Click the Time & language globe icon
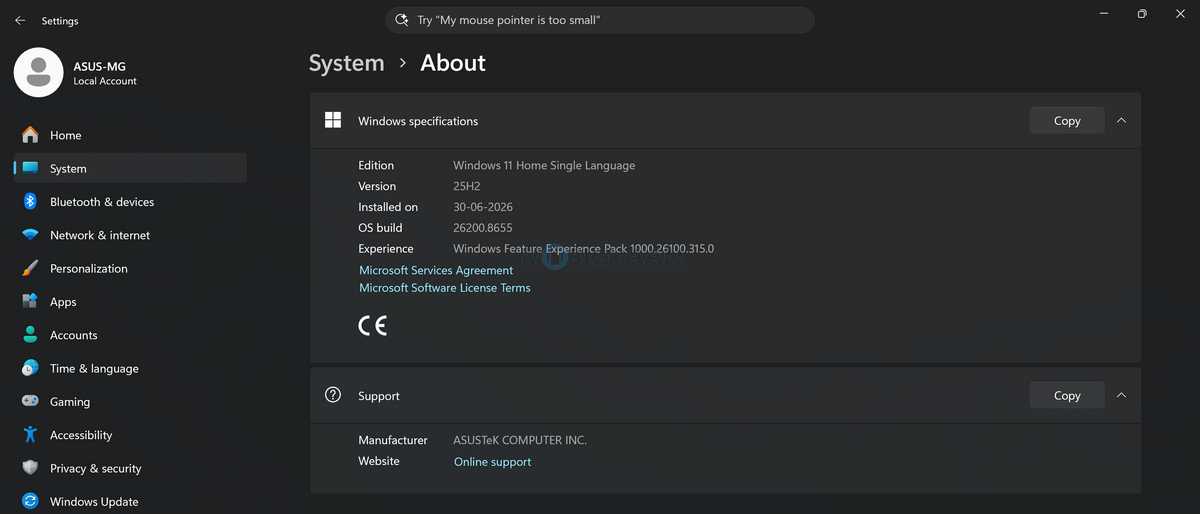Screen dimensions: 1200x514 point(30,368)
